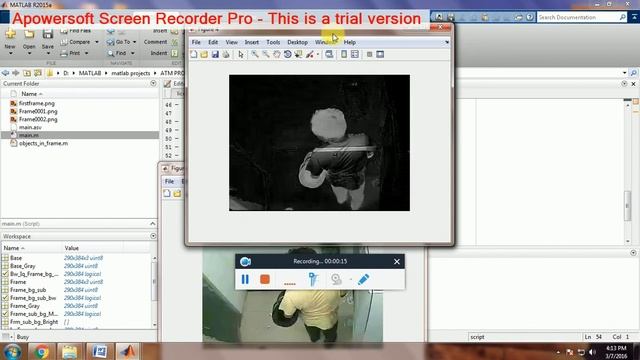Screen dimensions: 640x360
Task: Open Workspace panel actions menu
Action: (x=153, y=236)
